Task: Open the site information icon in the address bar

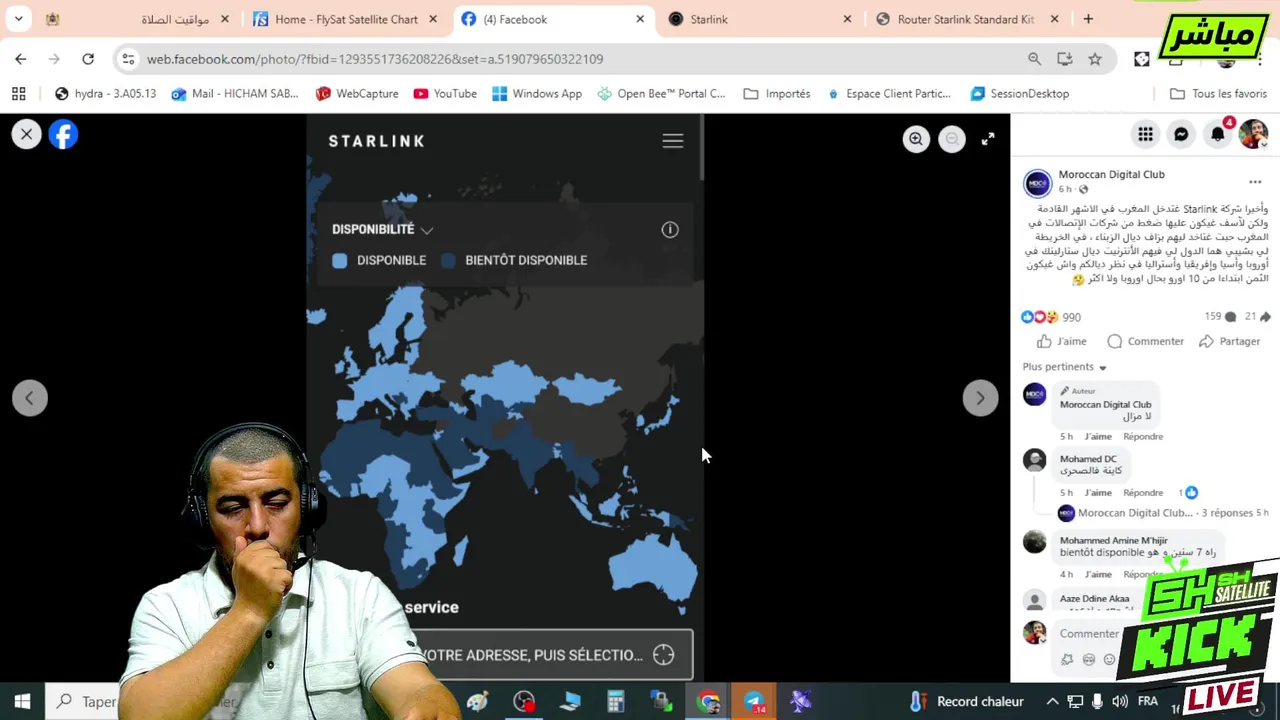Action: click(x=128, y=59)
